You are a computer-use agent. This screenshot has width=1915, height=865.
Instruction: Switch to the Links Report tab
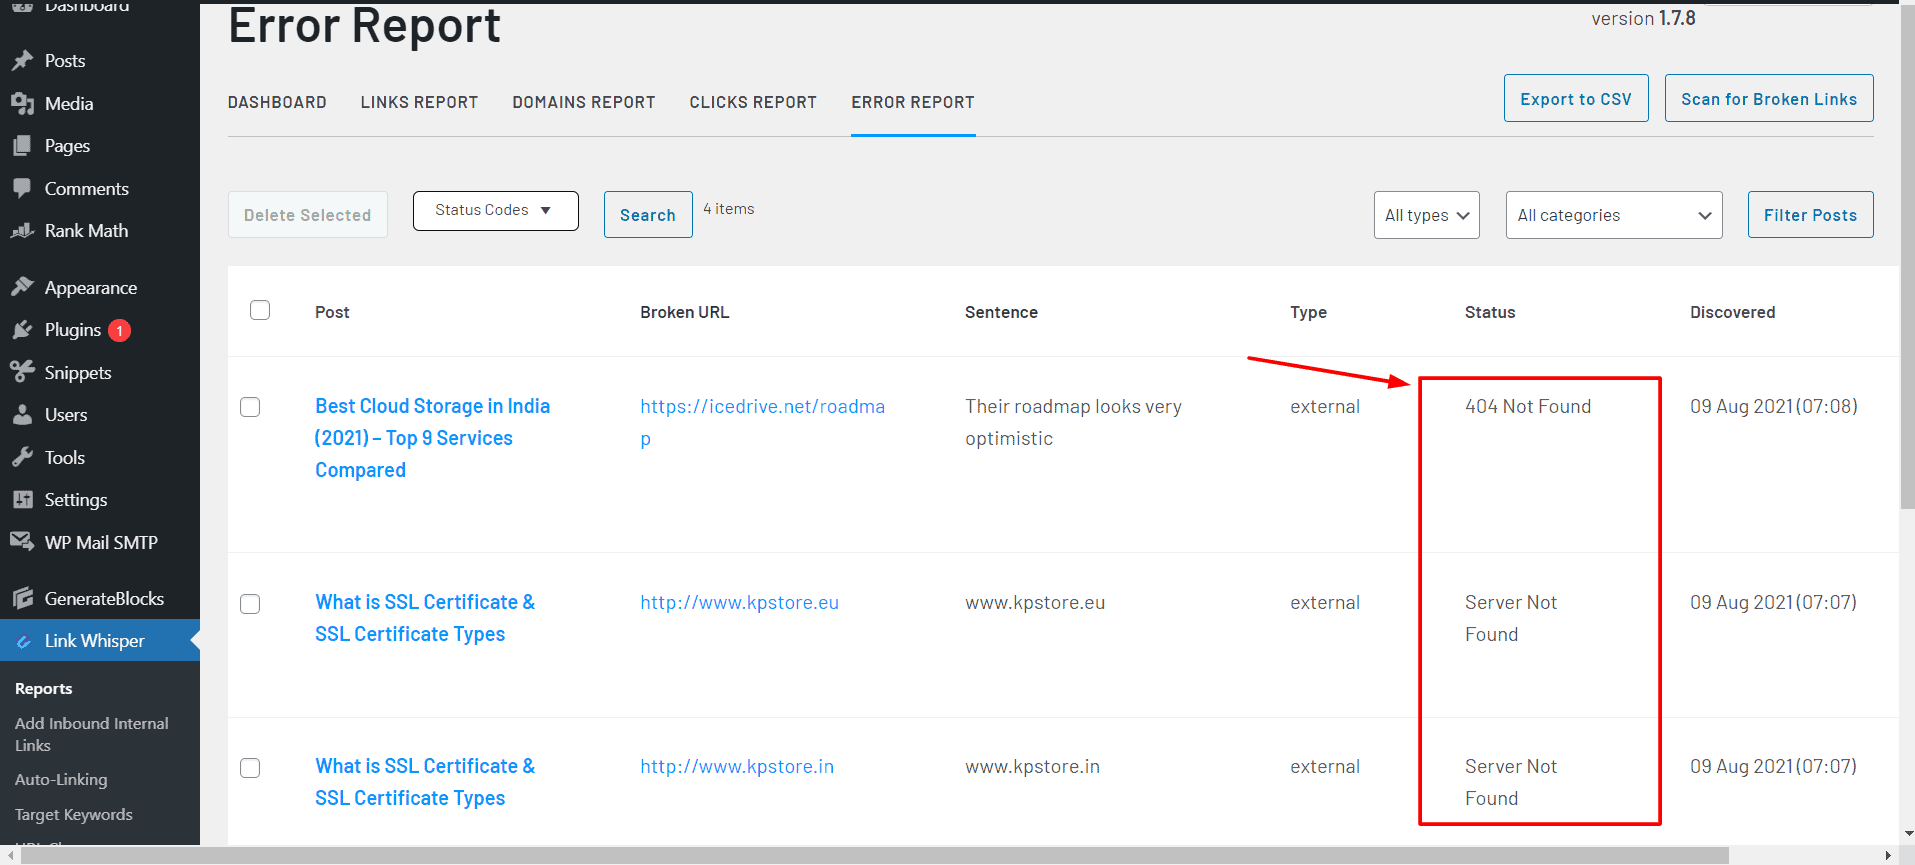point(419,102)
